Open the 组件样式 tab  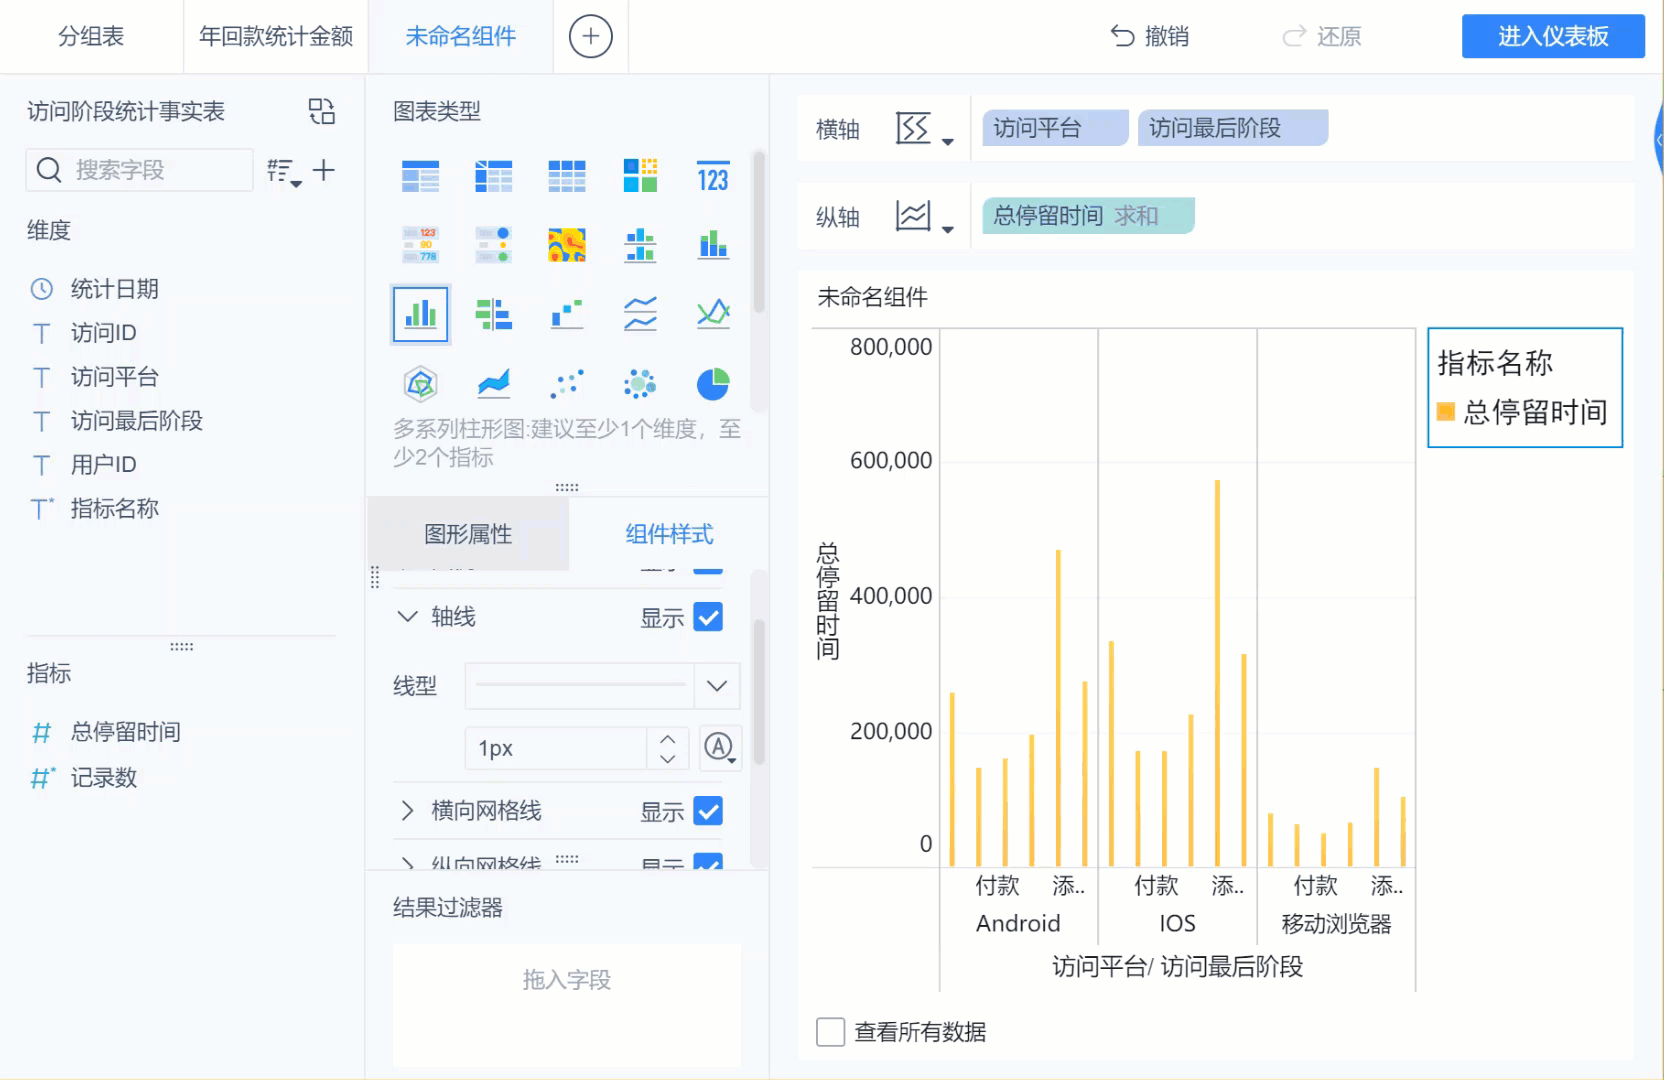click(669, 534)
